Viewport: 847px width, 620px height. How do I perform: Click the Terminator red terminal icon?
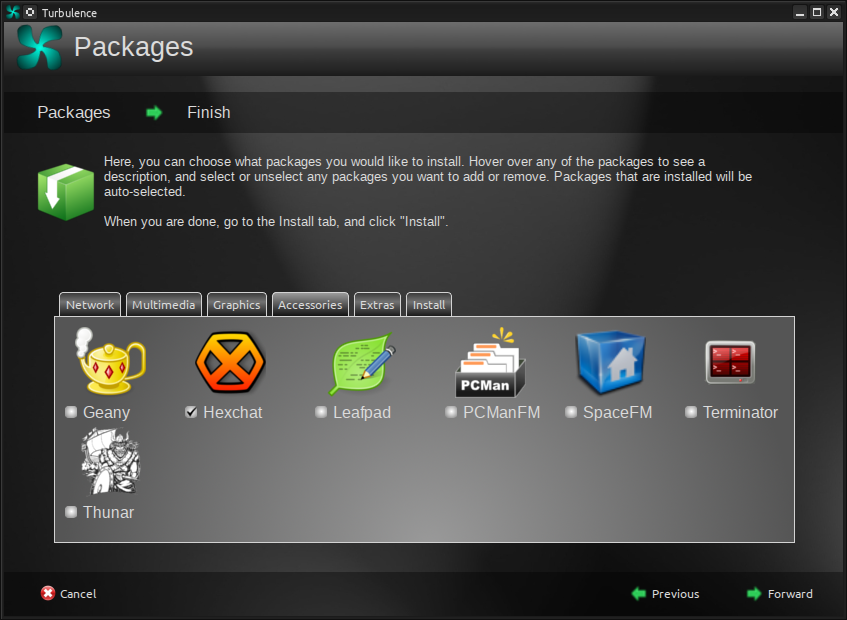click(x=730, y=362)
